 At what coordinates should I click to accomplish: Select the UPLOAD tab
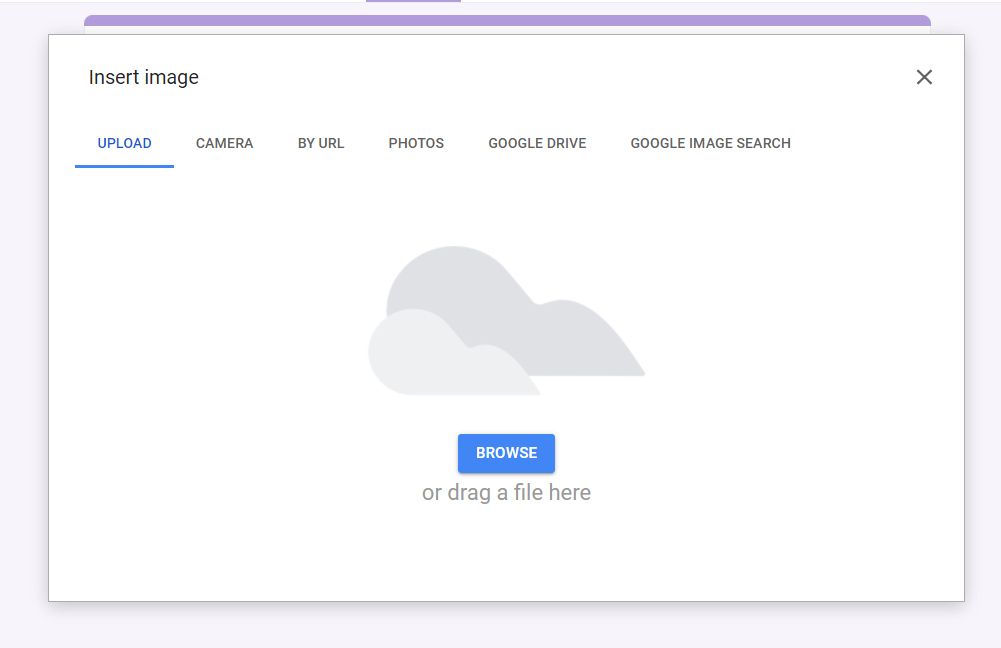click(124, 143)
